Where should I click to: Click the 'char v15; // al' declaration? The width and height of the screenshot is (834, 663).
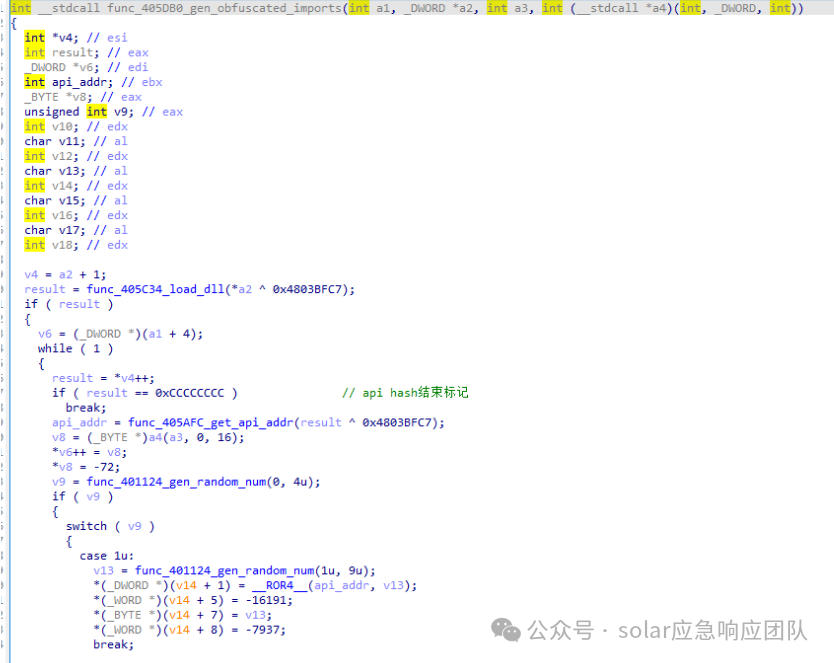point(76,200)
